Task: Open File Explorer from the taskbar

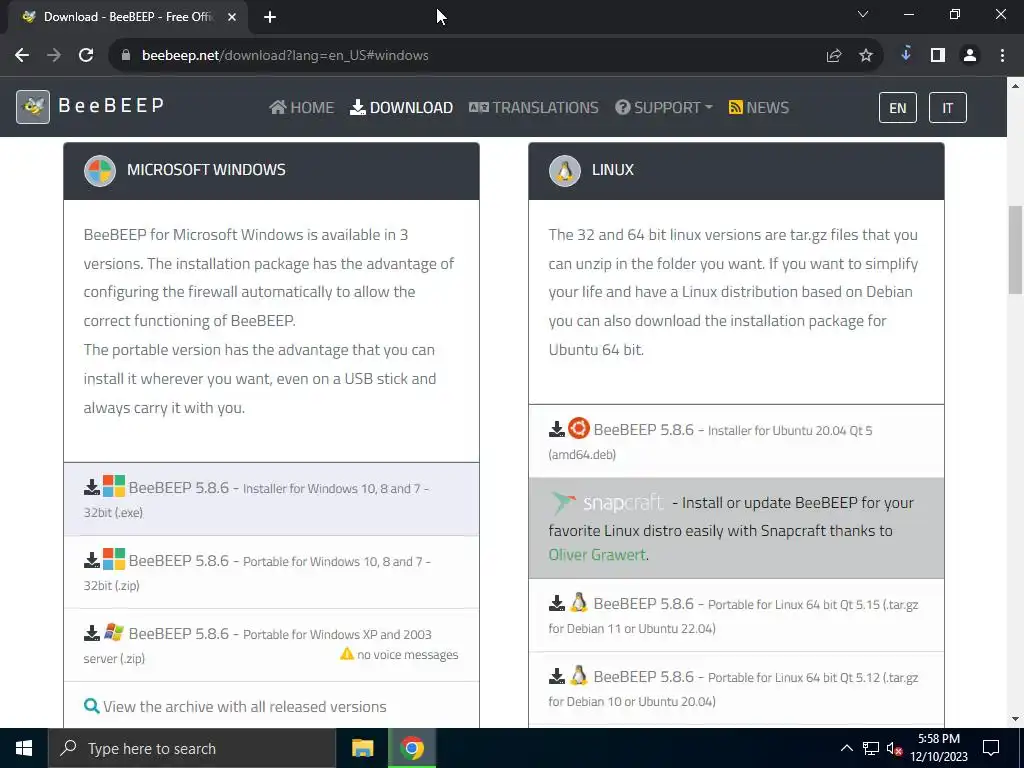Action: click(x=362, y=748)
